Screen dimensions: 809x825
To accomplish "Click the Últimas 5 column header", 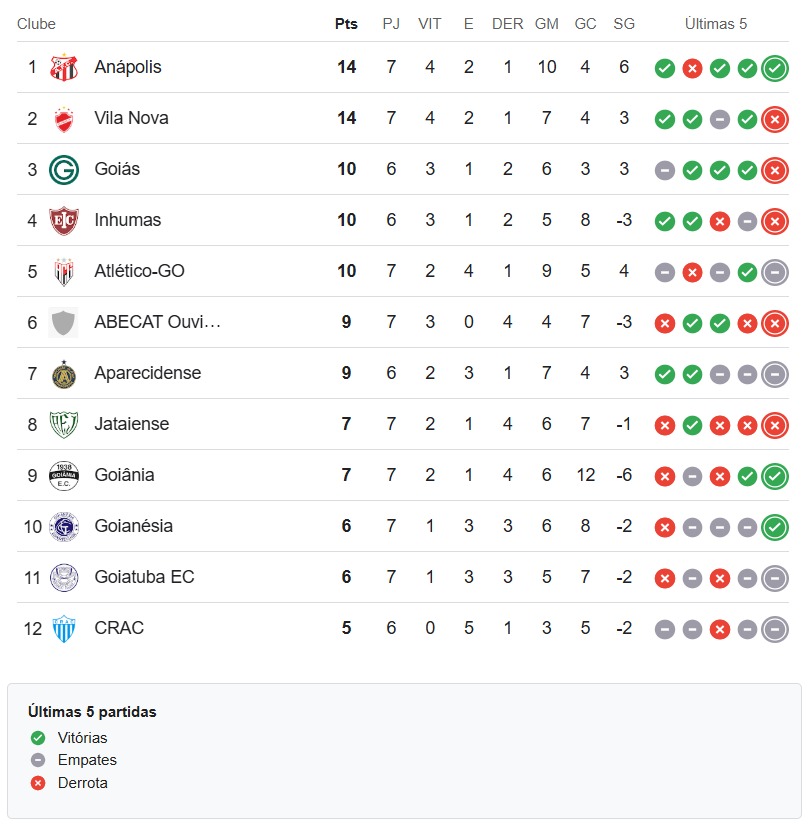I will click(x=715, y=24).
